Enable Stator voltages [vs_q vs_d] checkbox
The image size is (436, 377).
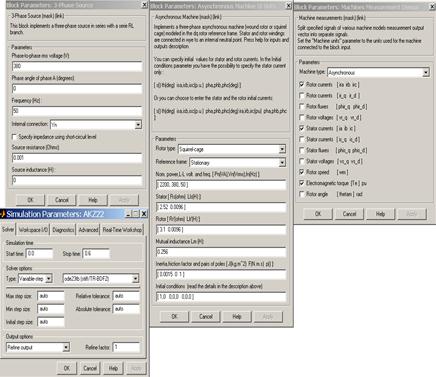pos(302,161)
